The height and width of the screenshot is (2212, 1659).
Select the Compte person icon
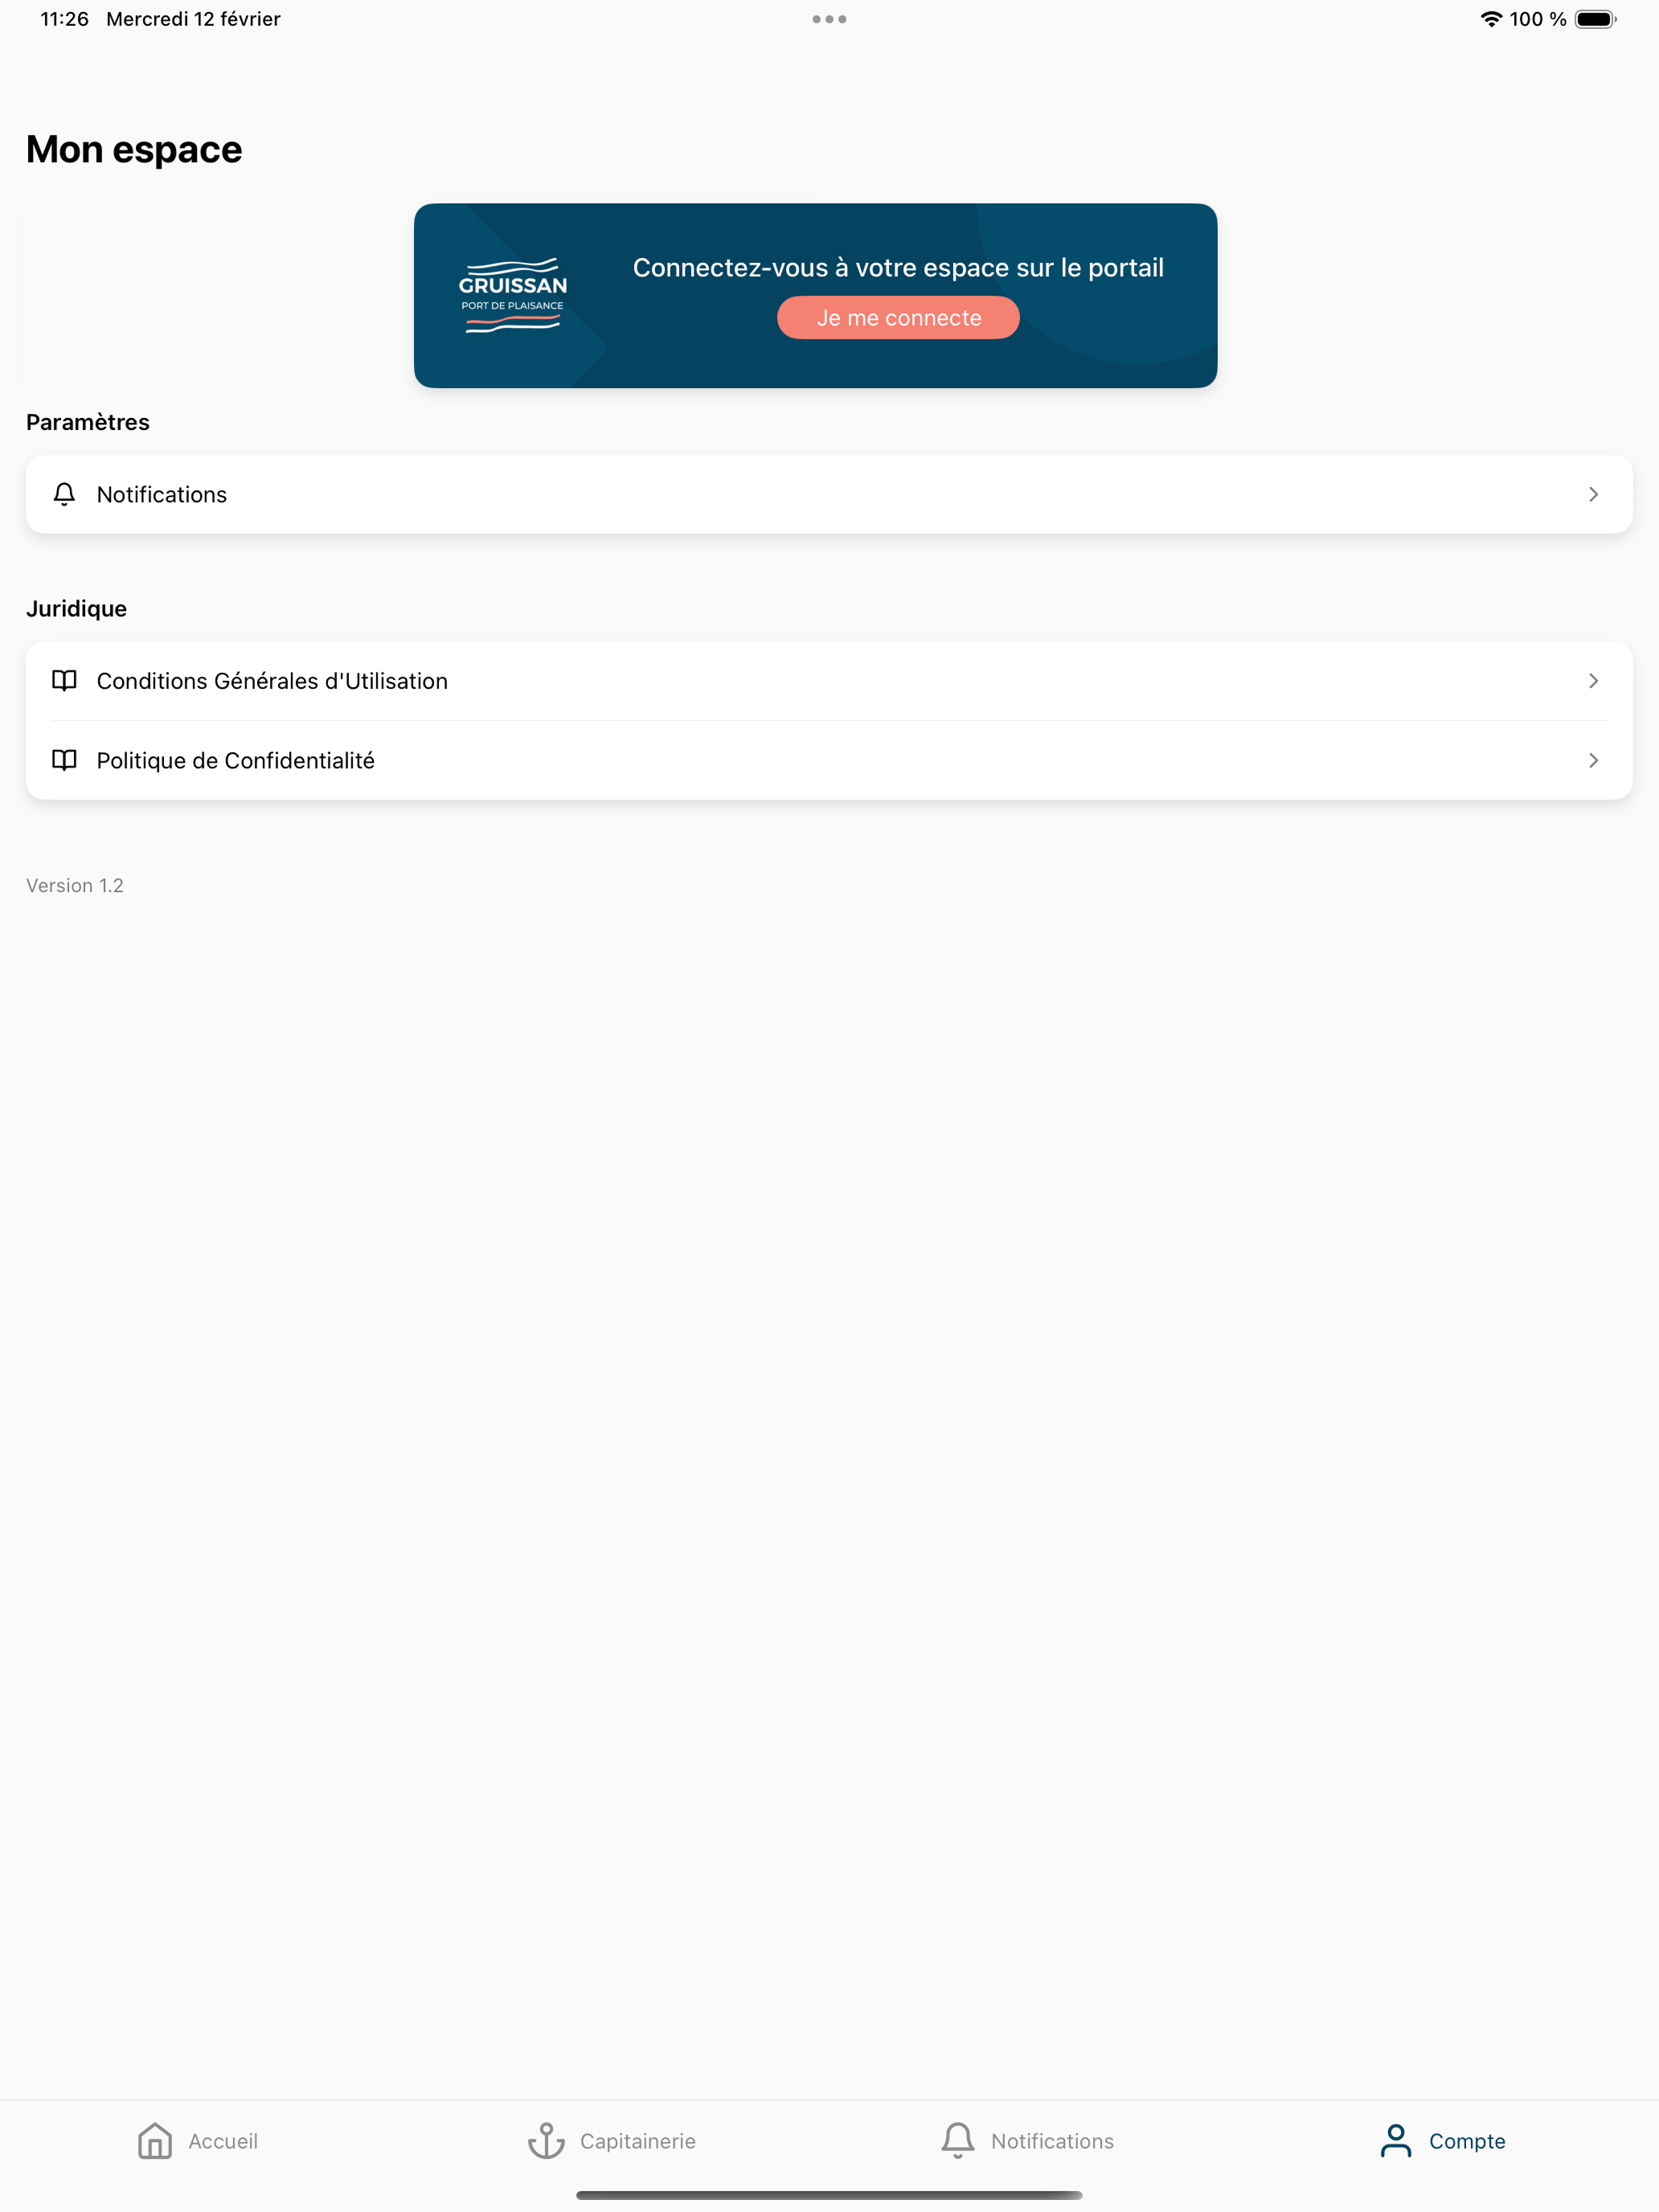pyautogui.click(x=1395, y=2141)
